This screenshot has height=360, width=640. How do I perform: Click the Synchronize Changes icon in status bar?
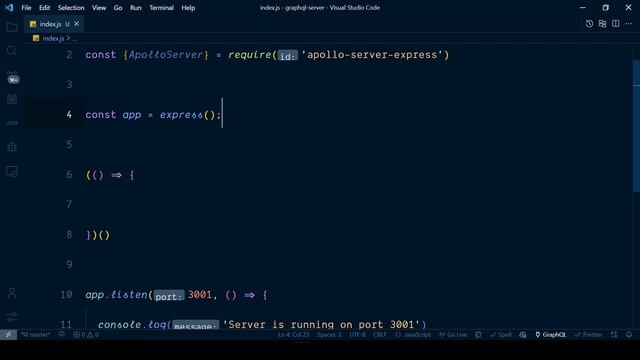[61, 335]
